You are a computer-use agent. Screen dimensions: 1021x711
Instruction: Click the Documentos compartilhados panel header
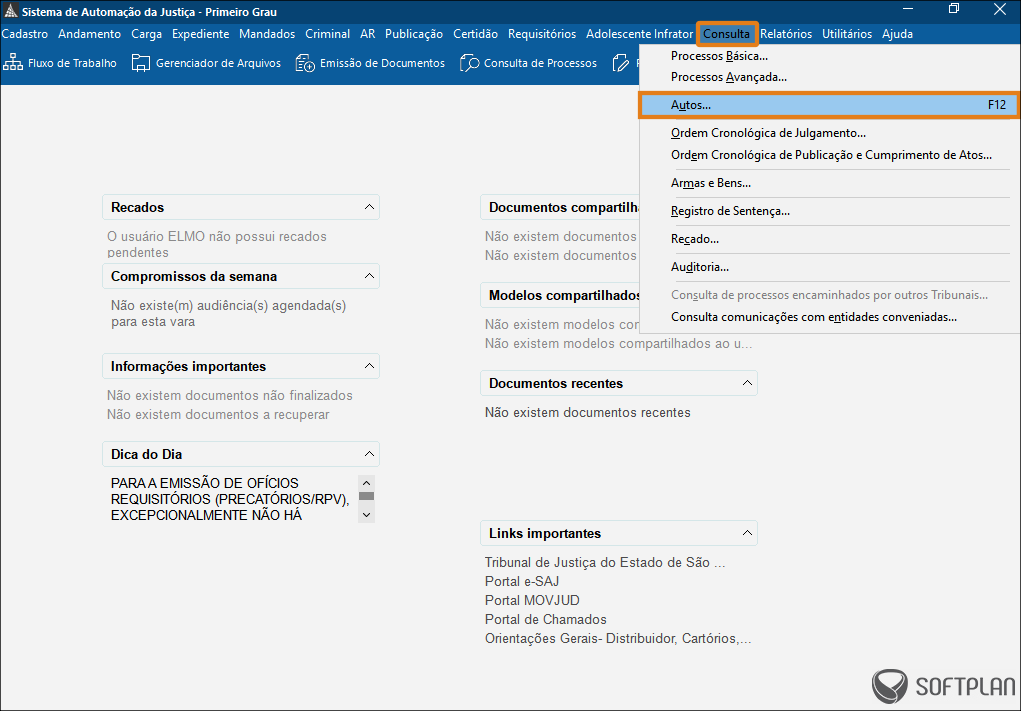pos(560,207)
